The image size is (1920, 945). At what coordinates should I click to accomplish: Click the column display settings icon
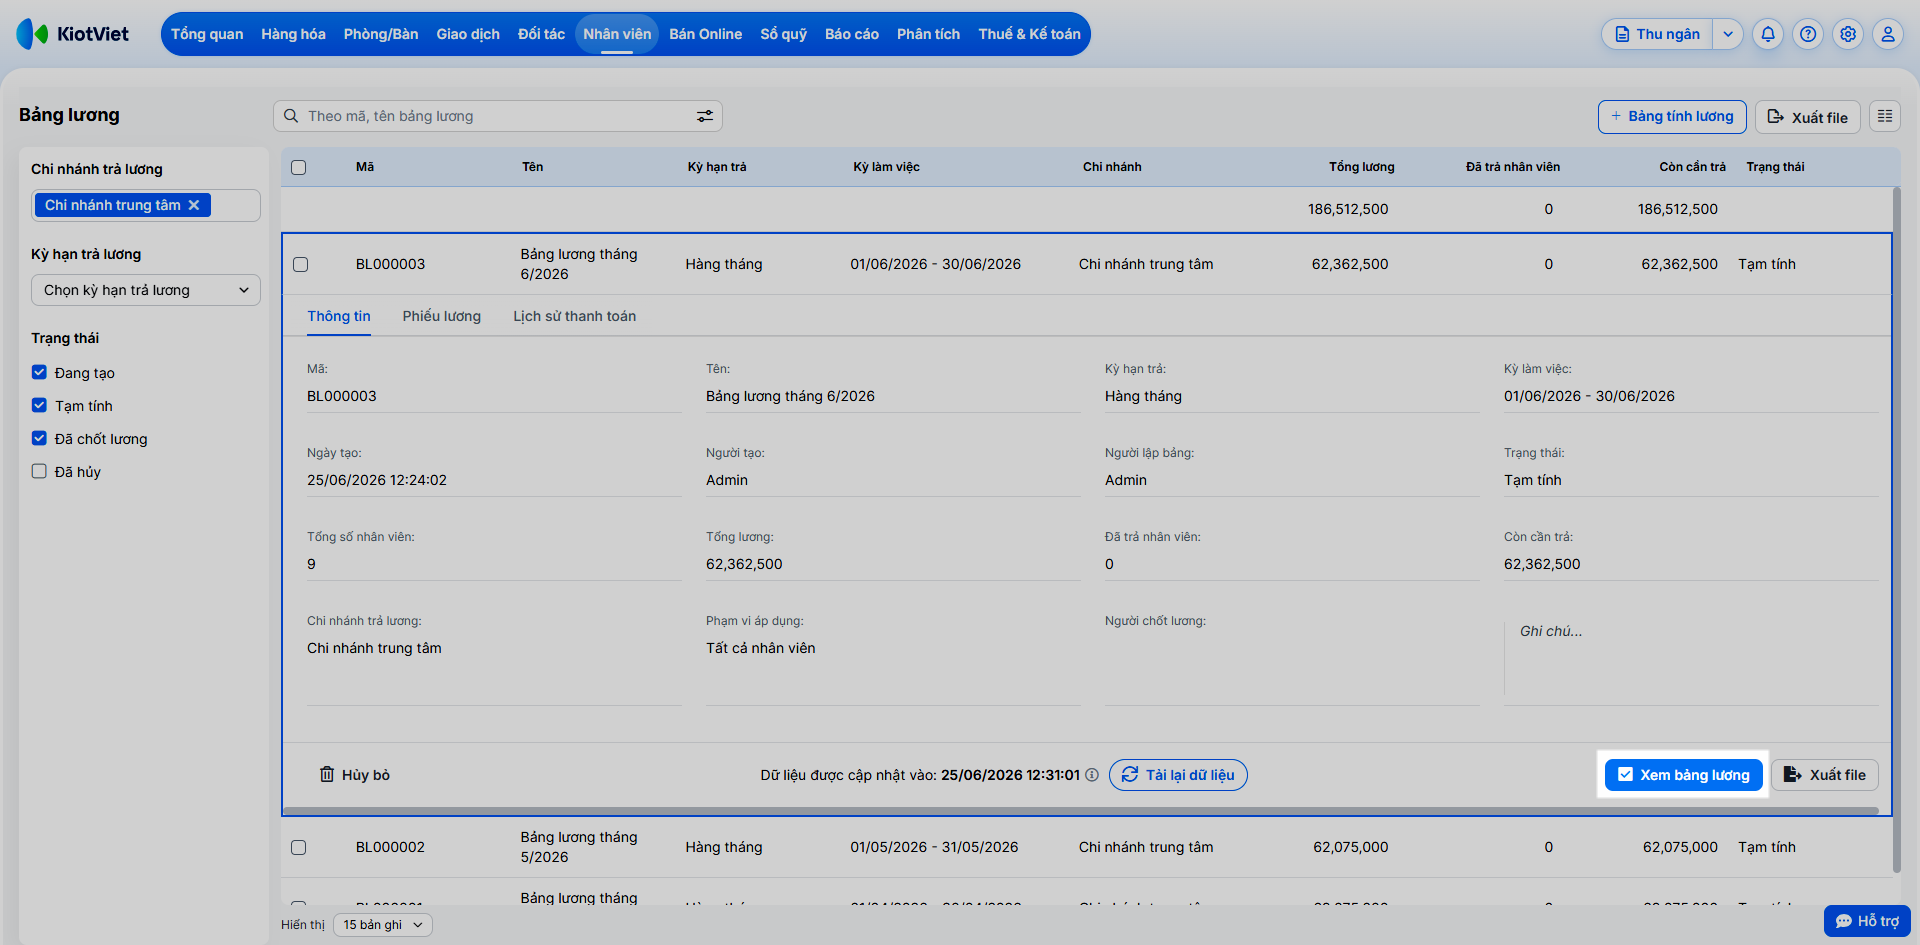[x=1885, y=116]
